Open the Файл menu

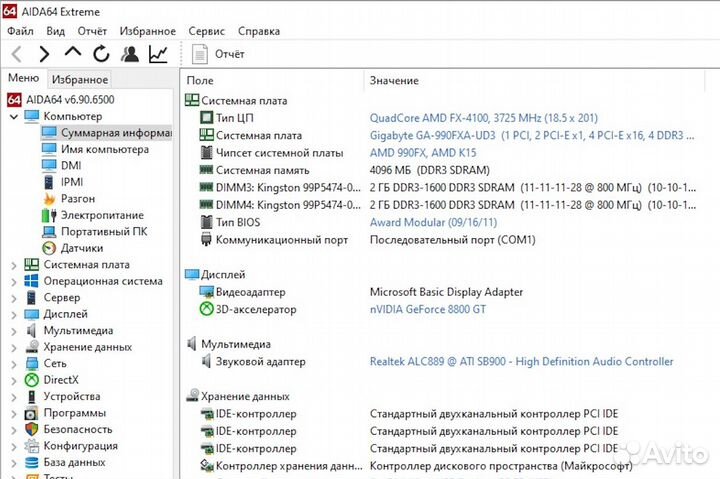click(20, 31)
